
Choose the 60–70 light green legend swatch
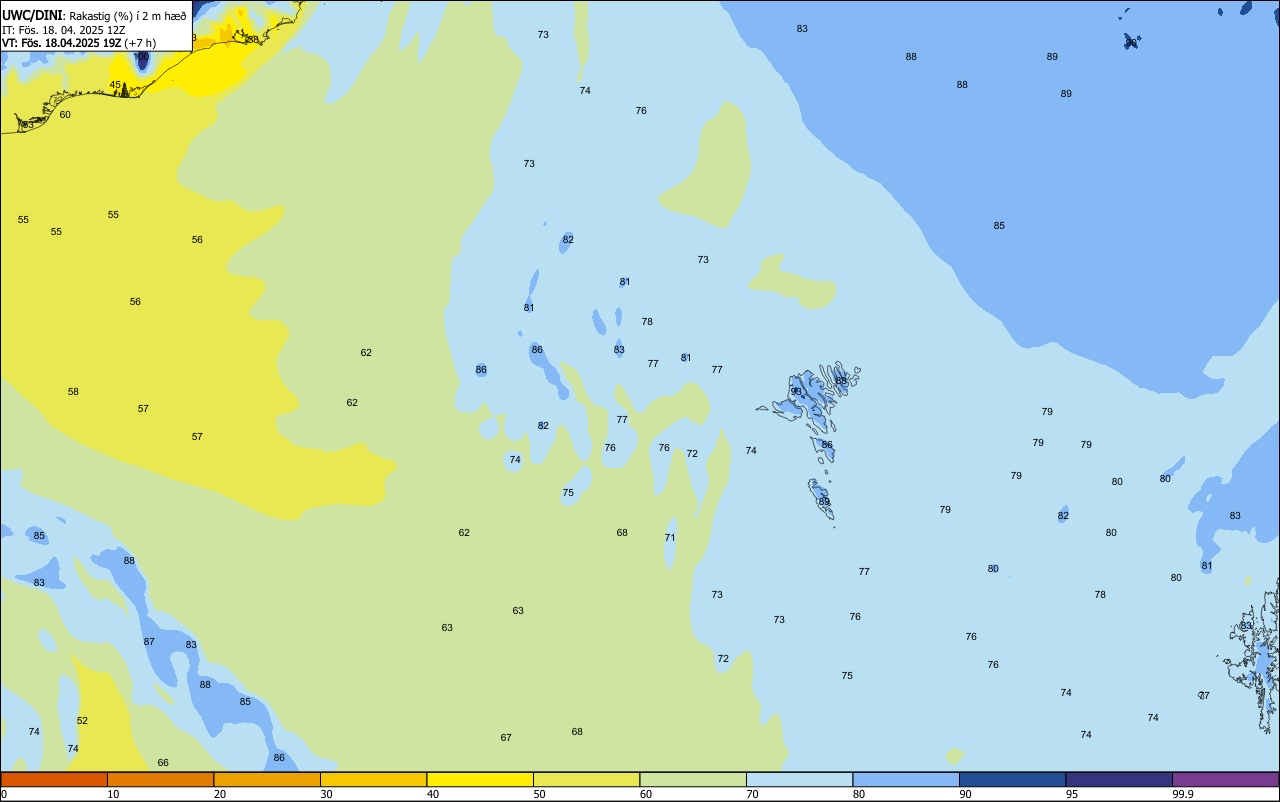pos(693,779)
